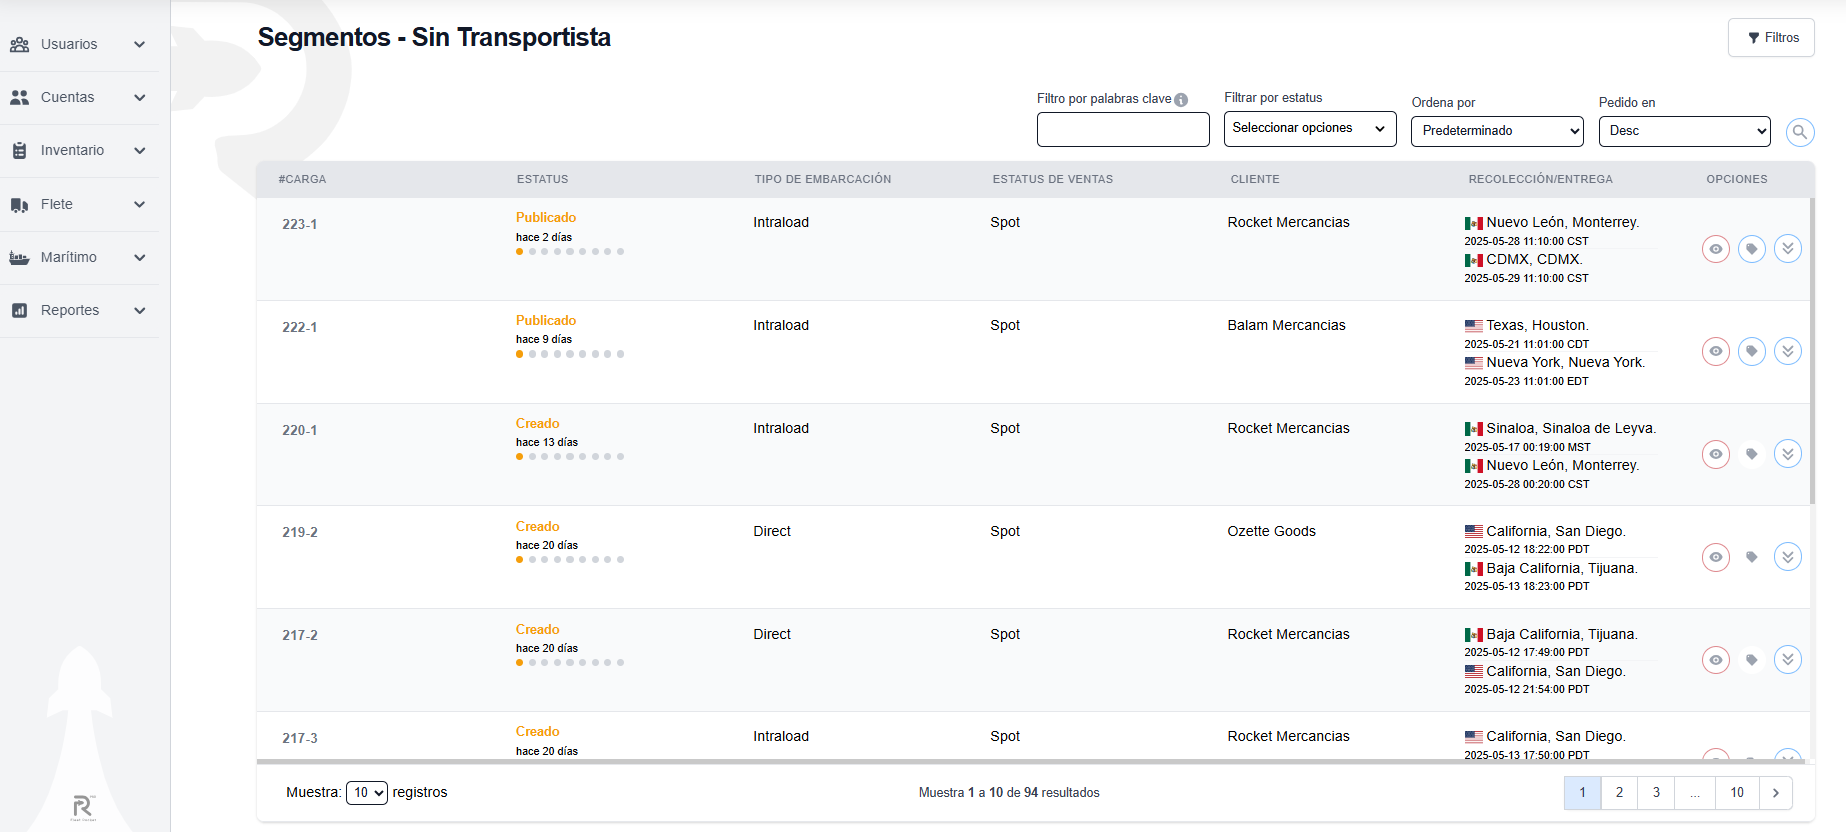Open the Filtrar por estatus dropdown
Image resolution: width=1846 pixels, height=832 pixels.
[x=1310, y=129]
